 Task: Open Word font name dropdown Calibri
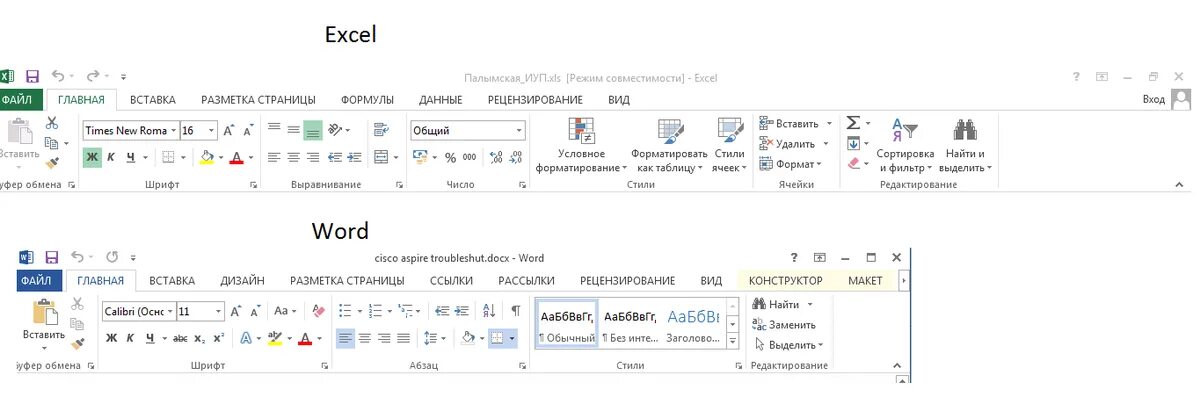(170, 311)
